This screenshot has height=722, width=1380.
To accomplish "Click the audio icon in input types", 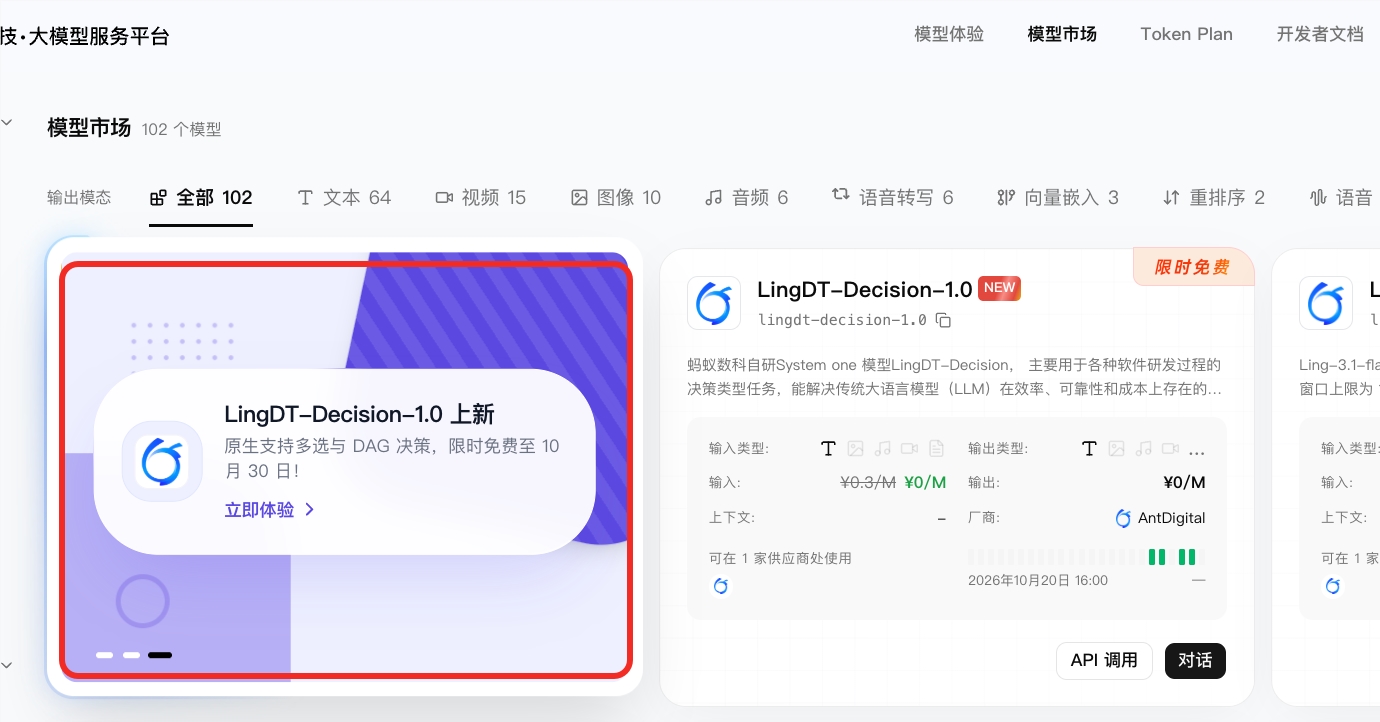I will (x=882, y=449).
